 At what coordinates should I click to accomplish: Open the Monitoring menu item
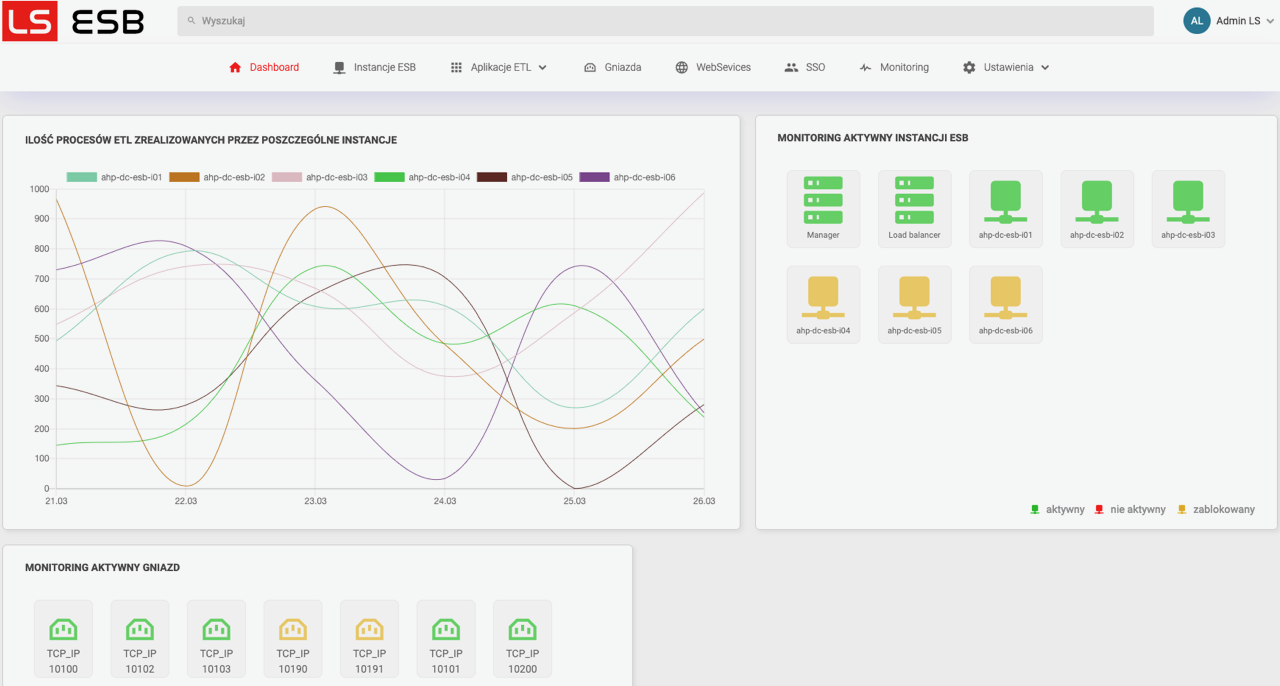click(894, 67)
